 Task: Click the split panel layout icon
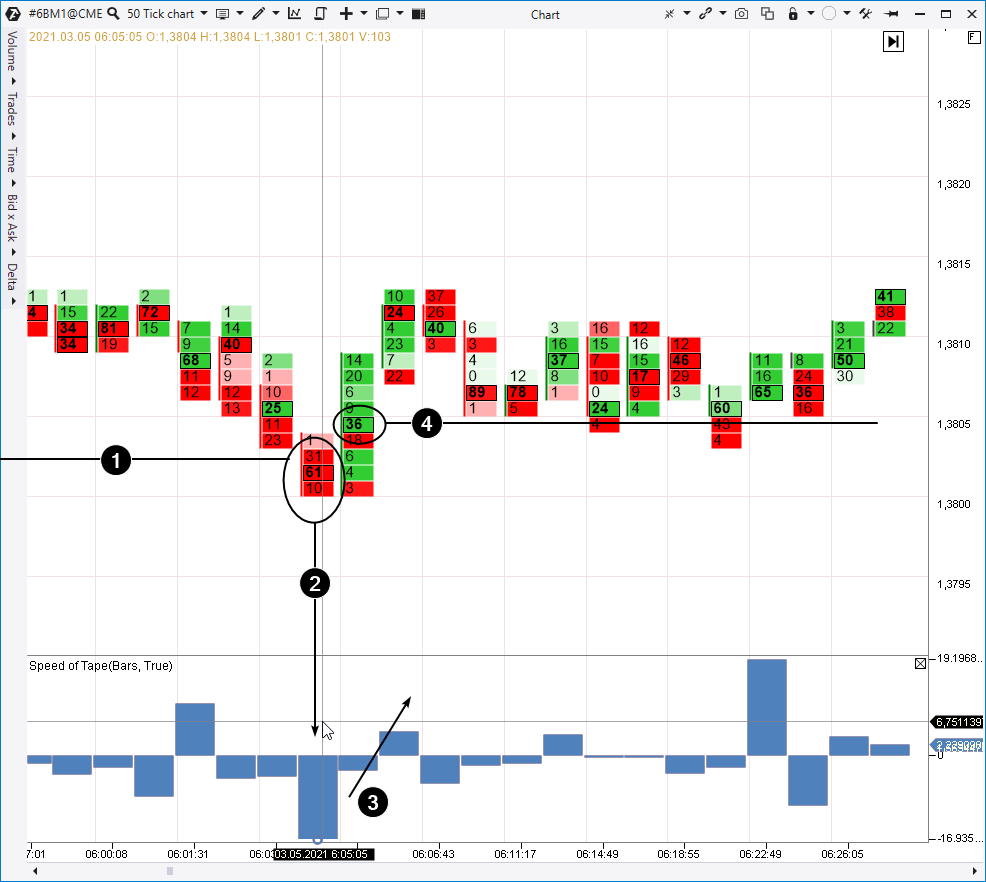pos(418,14)
